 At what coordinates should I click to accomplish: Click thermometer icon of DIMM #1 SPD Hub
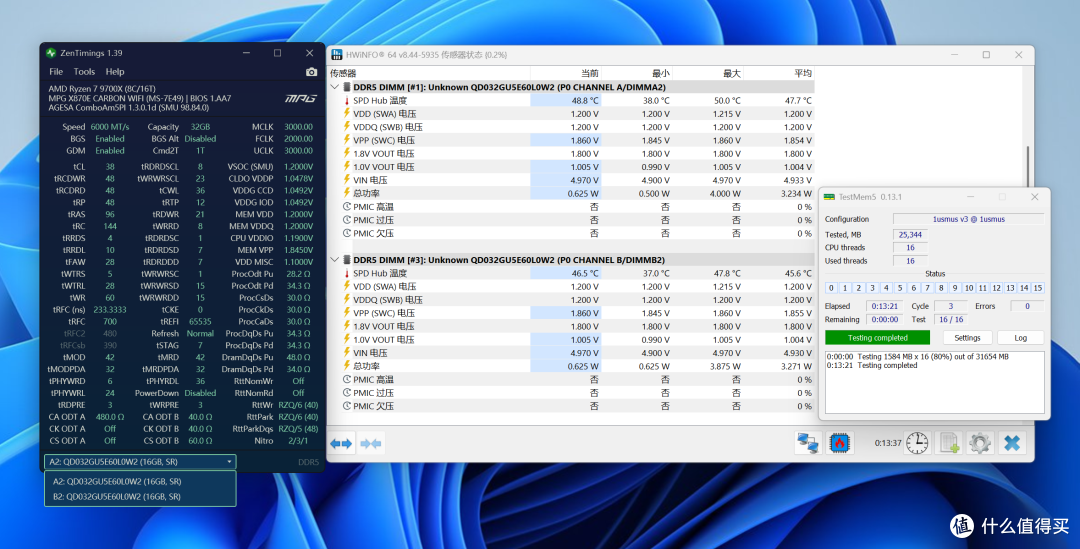pyautogui.click(x=346, y=101)
